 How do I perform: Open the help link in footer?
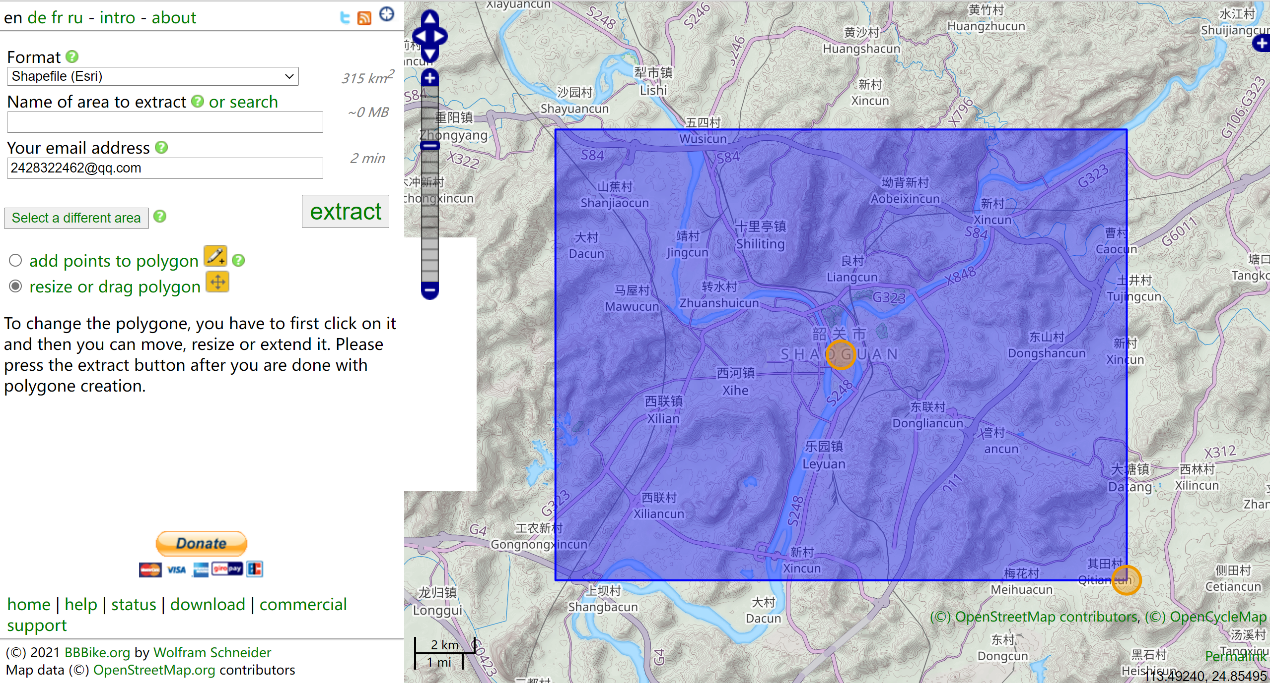pos(81,604)
